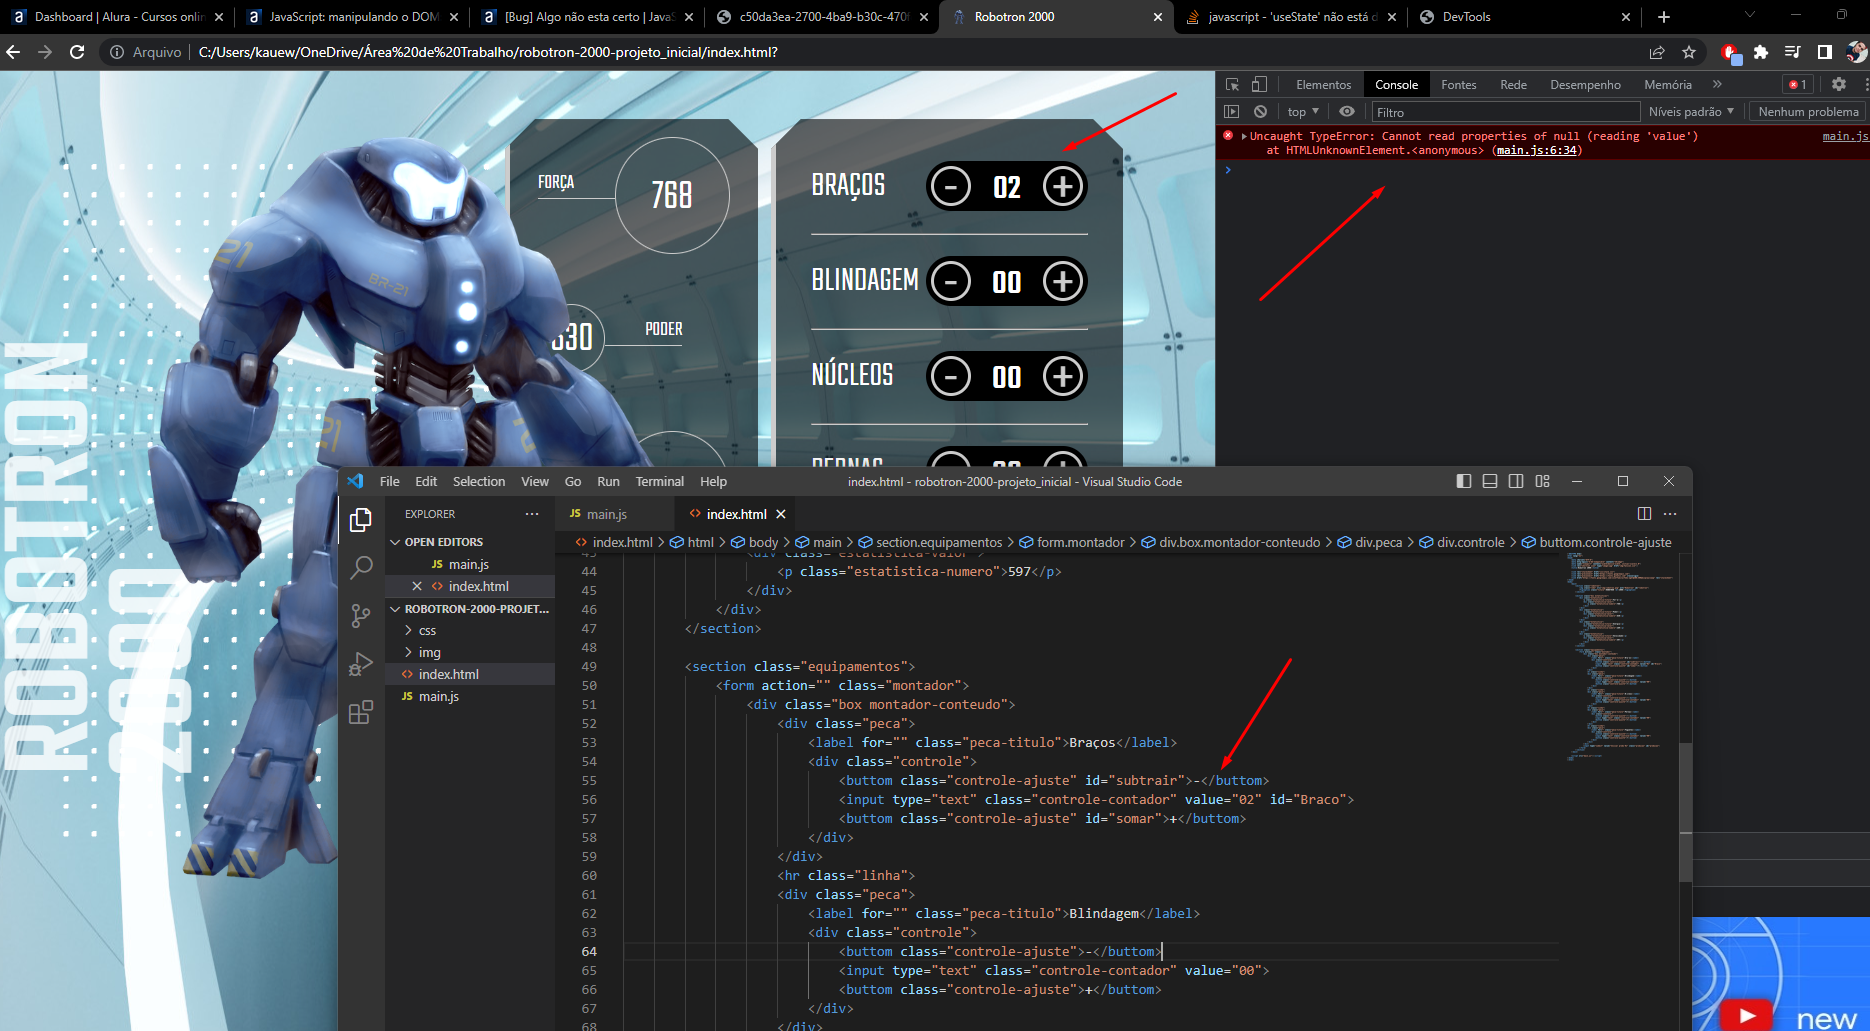1870x1031 pixels.
Task: Toggle secondary sidebar layout icon in VS Code
Action: 1516,481
